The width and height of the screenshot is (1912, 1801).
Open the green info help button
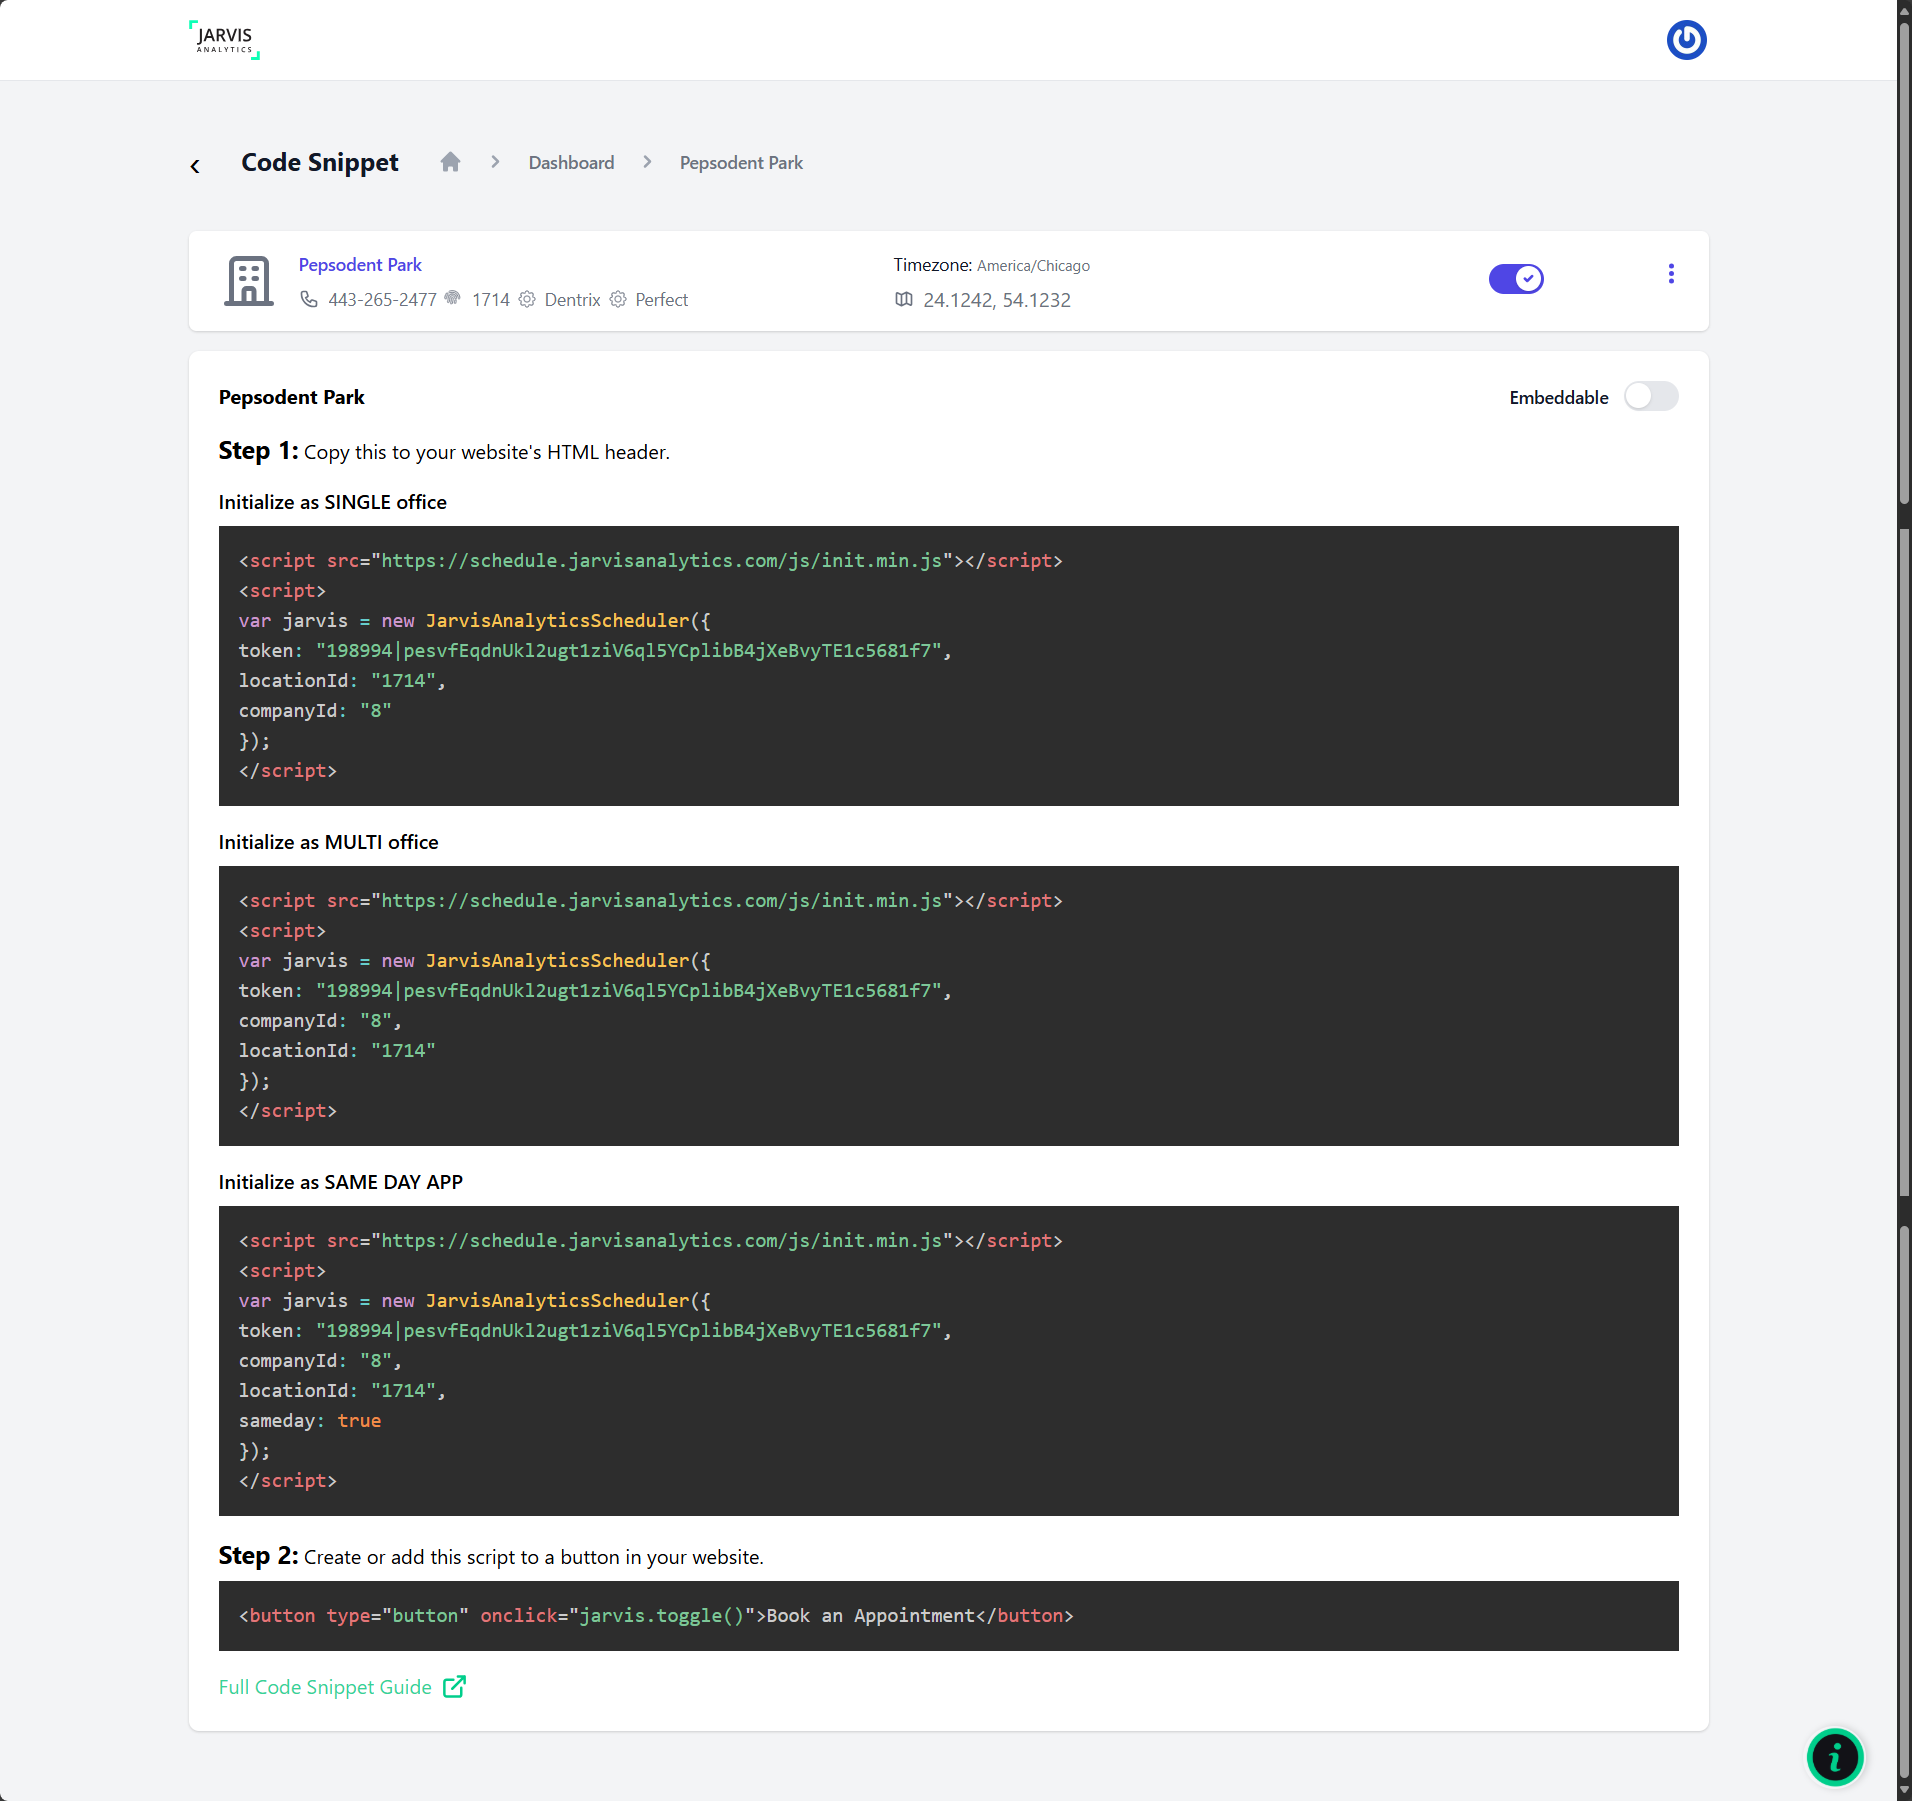(x=1834, y=1756)
